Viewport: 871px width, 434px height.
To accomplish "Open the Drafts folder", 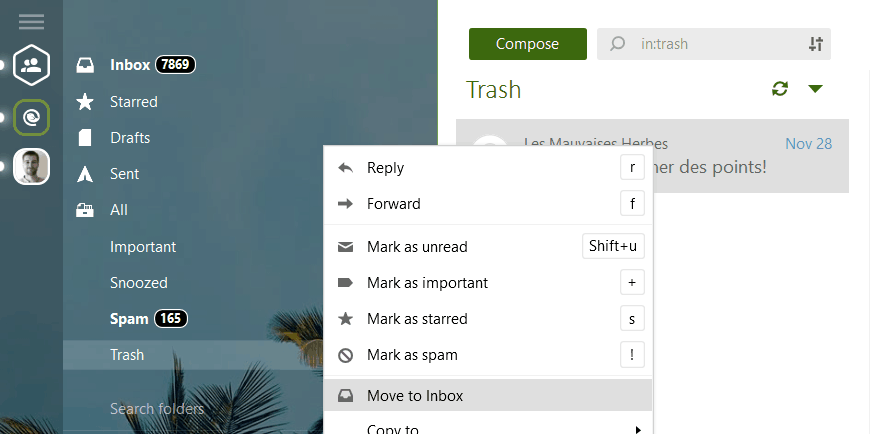I will pyautogui.click(x=129, y=138).
